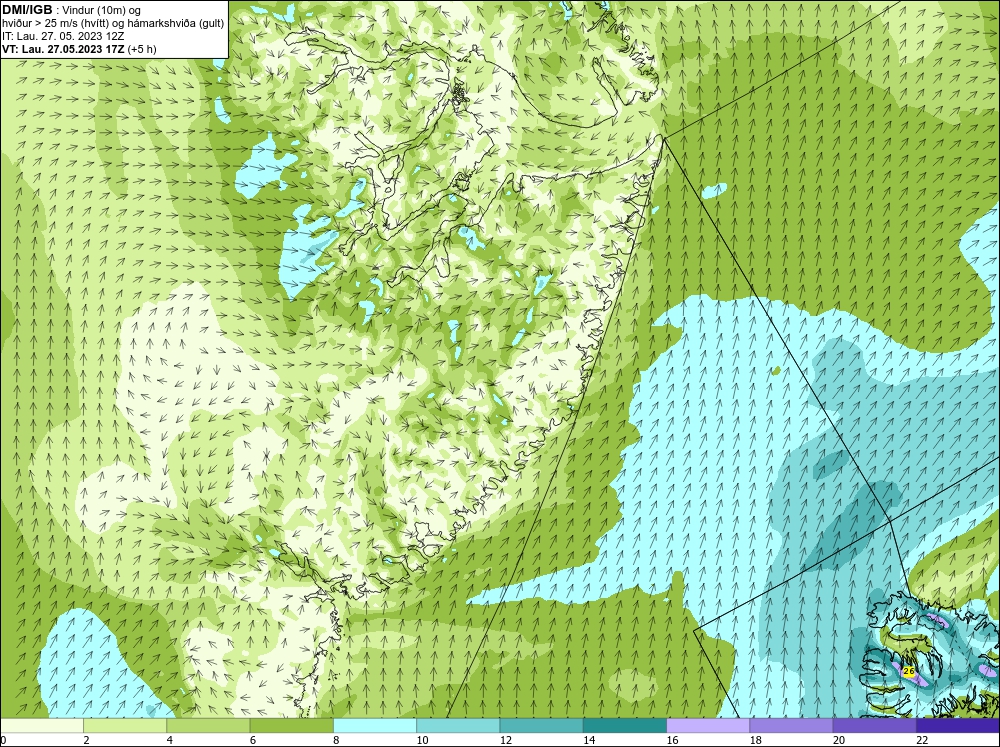Viewport: 1000px width, 747px height.
Task: Select the 14–16 m/s dark teal legend swatch
Action: (625, 725)
